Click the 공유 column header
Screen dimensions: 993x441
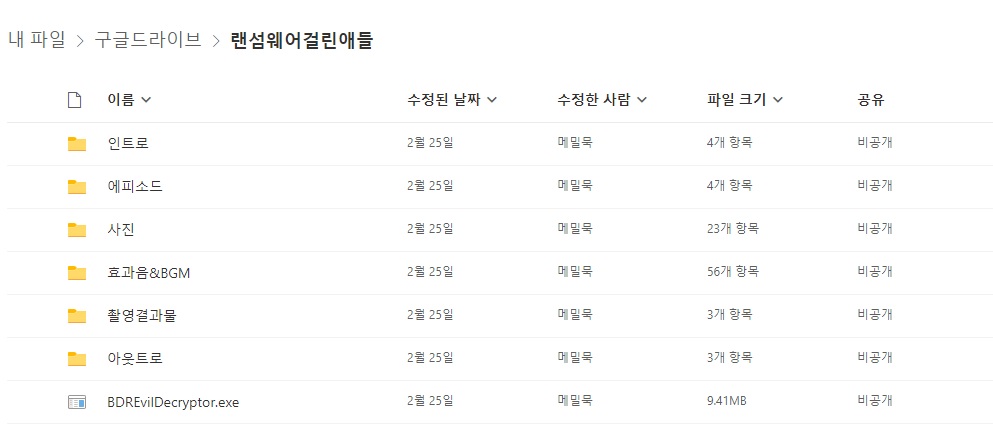[x=871, y=99]
